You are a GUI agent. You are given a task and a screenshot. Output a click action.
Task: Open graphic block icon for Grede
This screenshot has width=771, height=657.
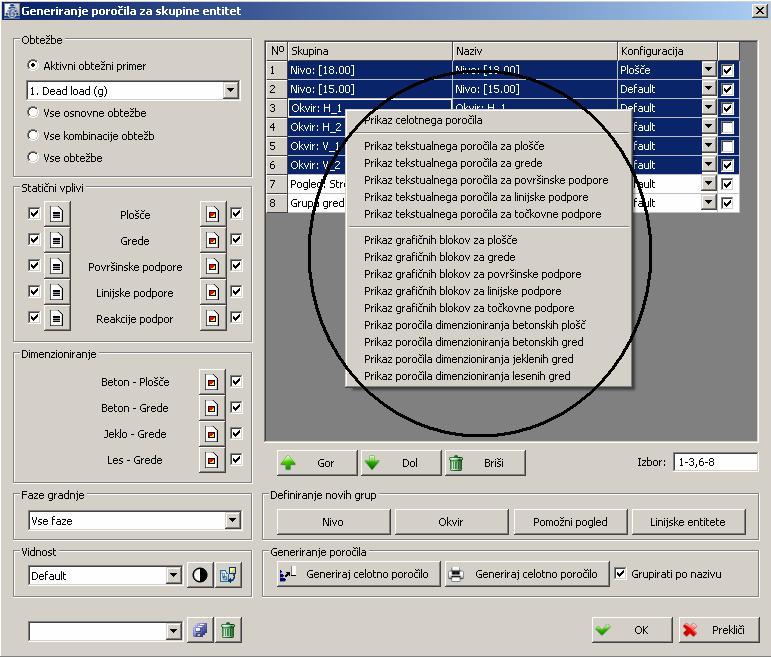(x=212, y=240)
